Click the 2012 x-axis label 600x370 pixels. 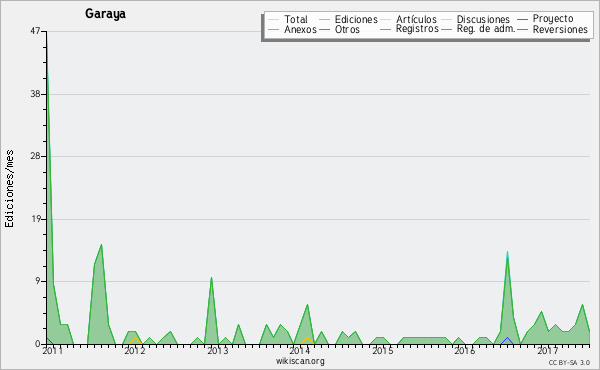click(135, 350)
